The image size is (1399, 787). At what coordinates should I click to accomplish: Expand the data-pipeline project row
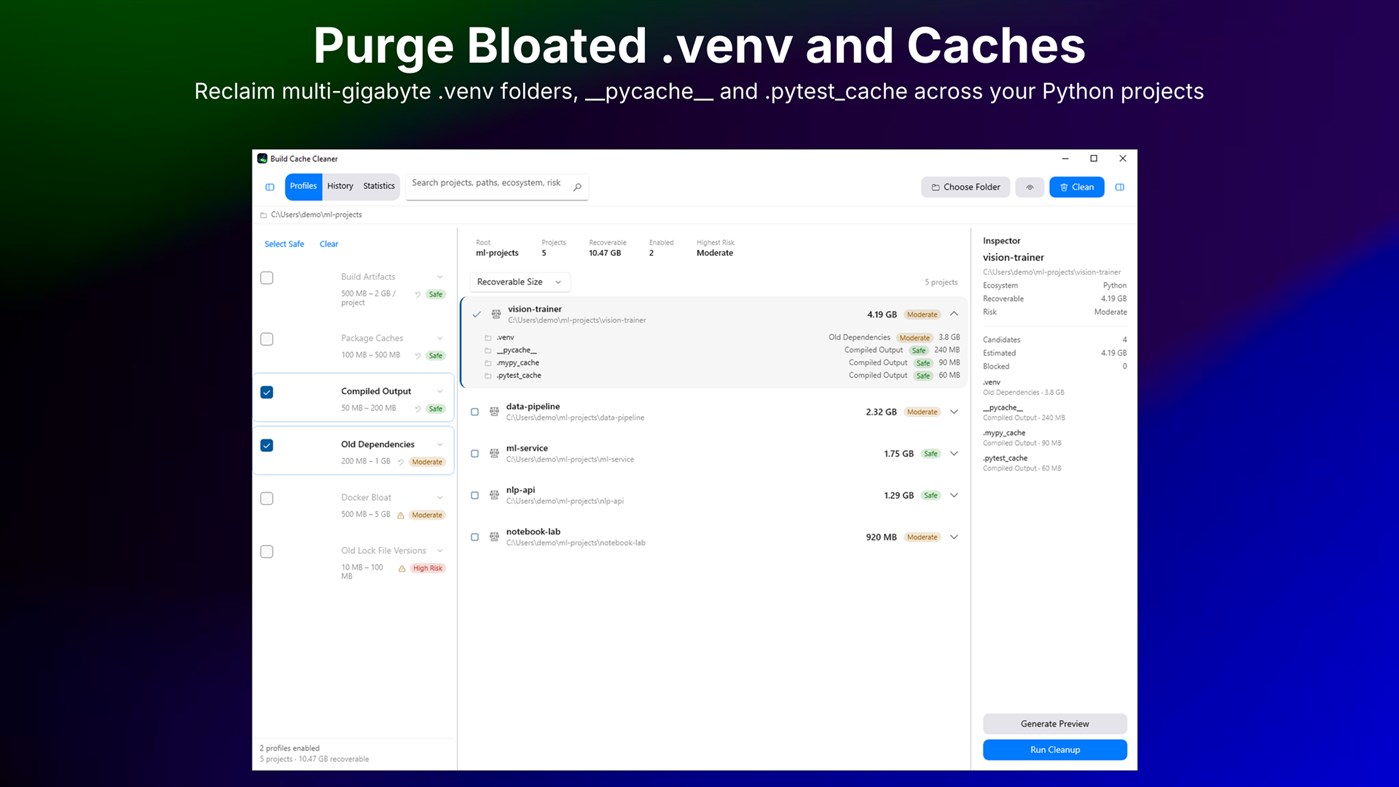tap(954, 412)
